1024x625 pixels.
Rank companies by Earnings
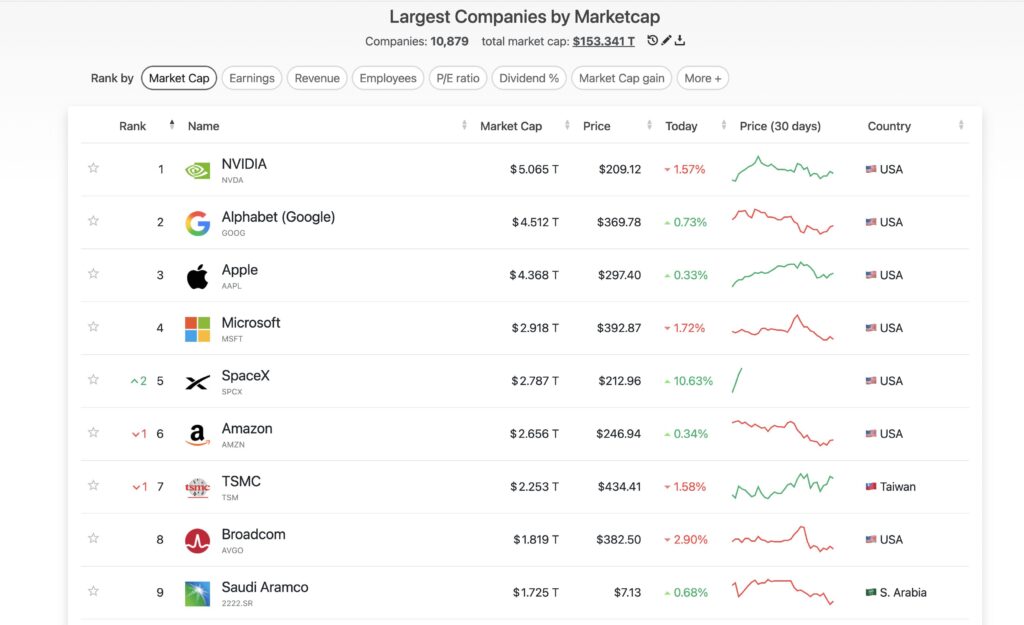(252, 78)
